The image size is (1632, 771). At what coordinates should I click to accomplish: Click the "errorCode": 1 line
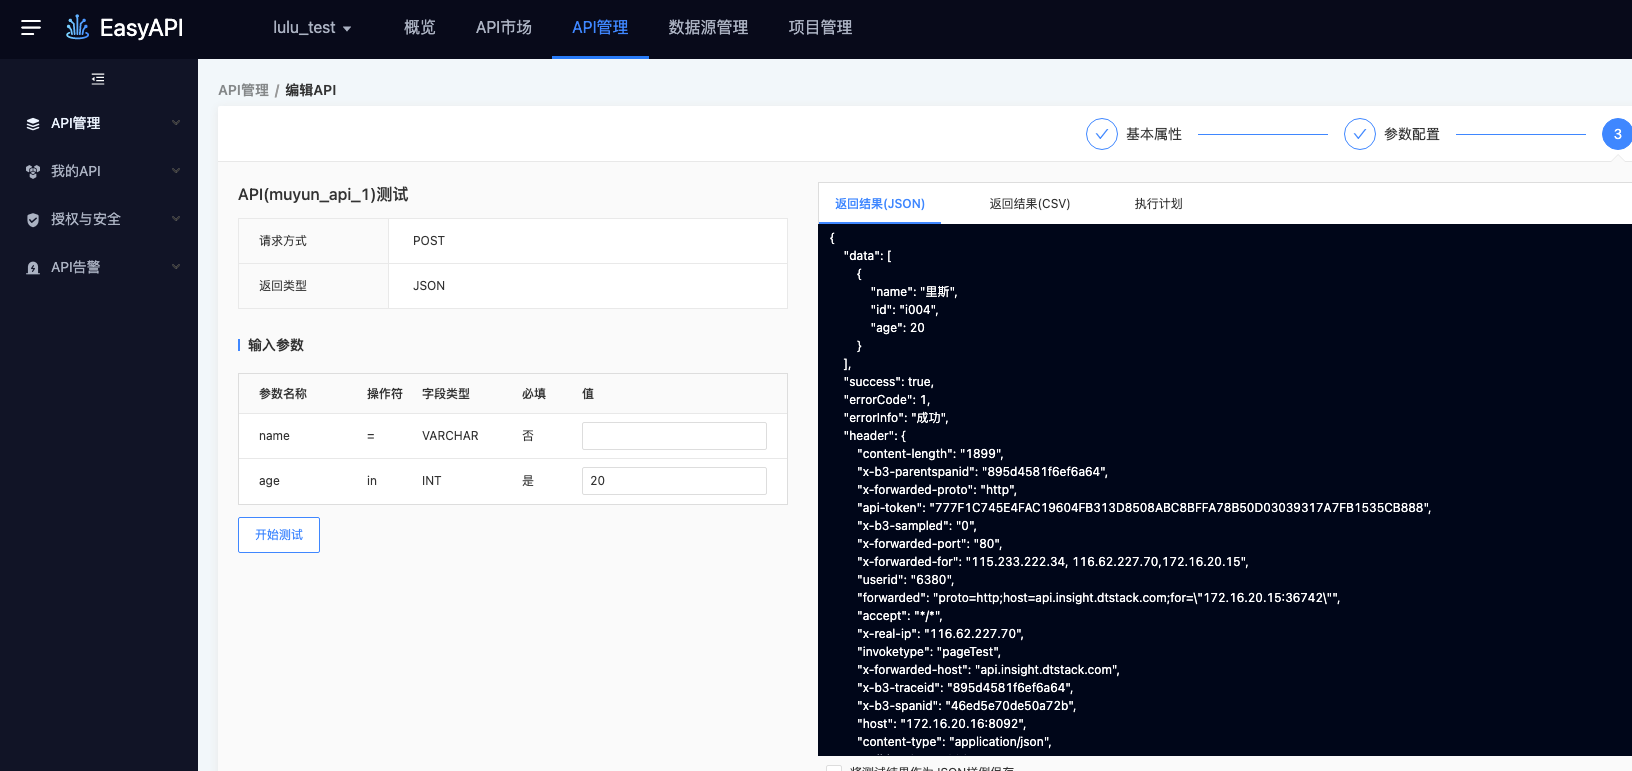point(887,400)
